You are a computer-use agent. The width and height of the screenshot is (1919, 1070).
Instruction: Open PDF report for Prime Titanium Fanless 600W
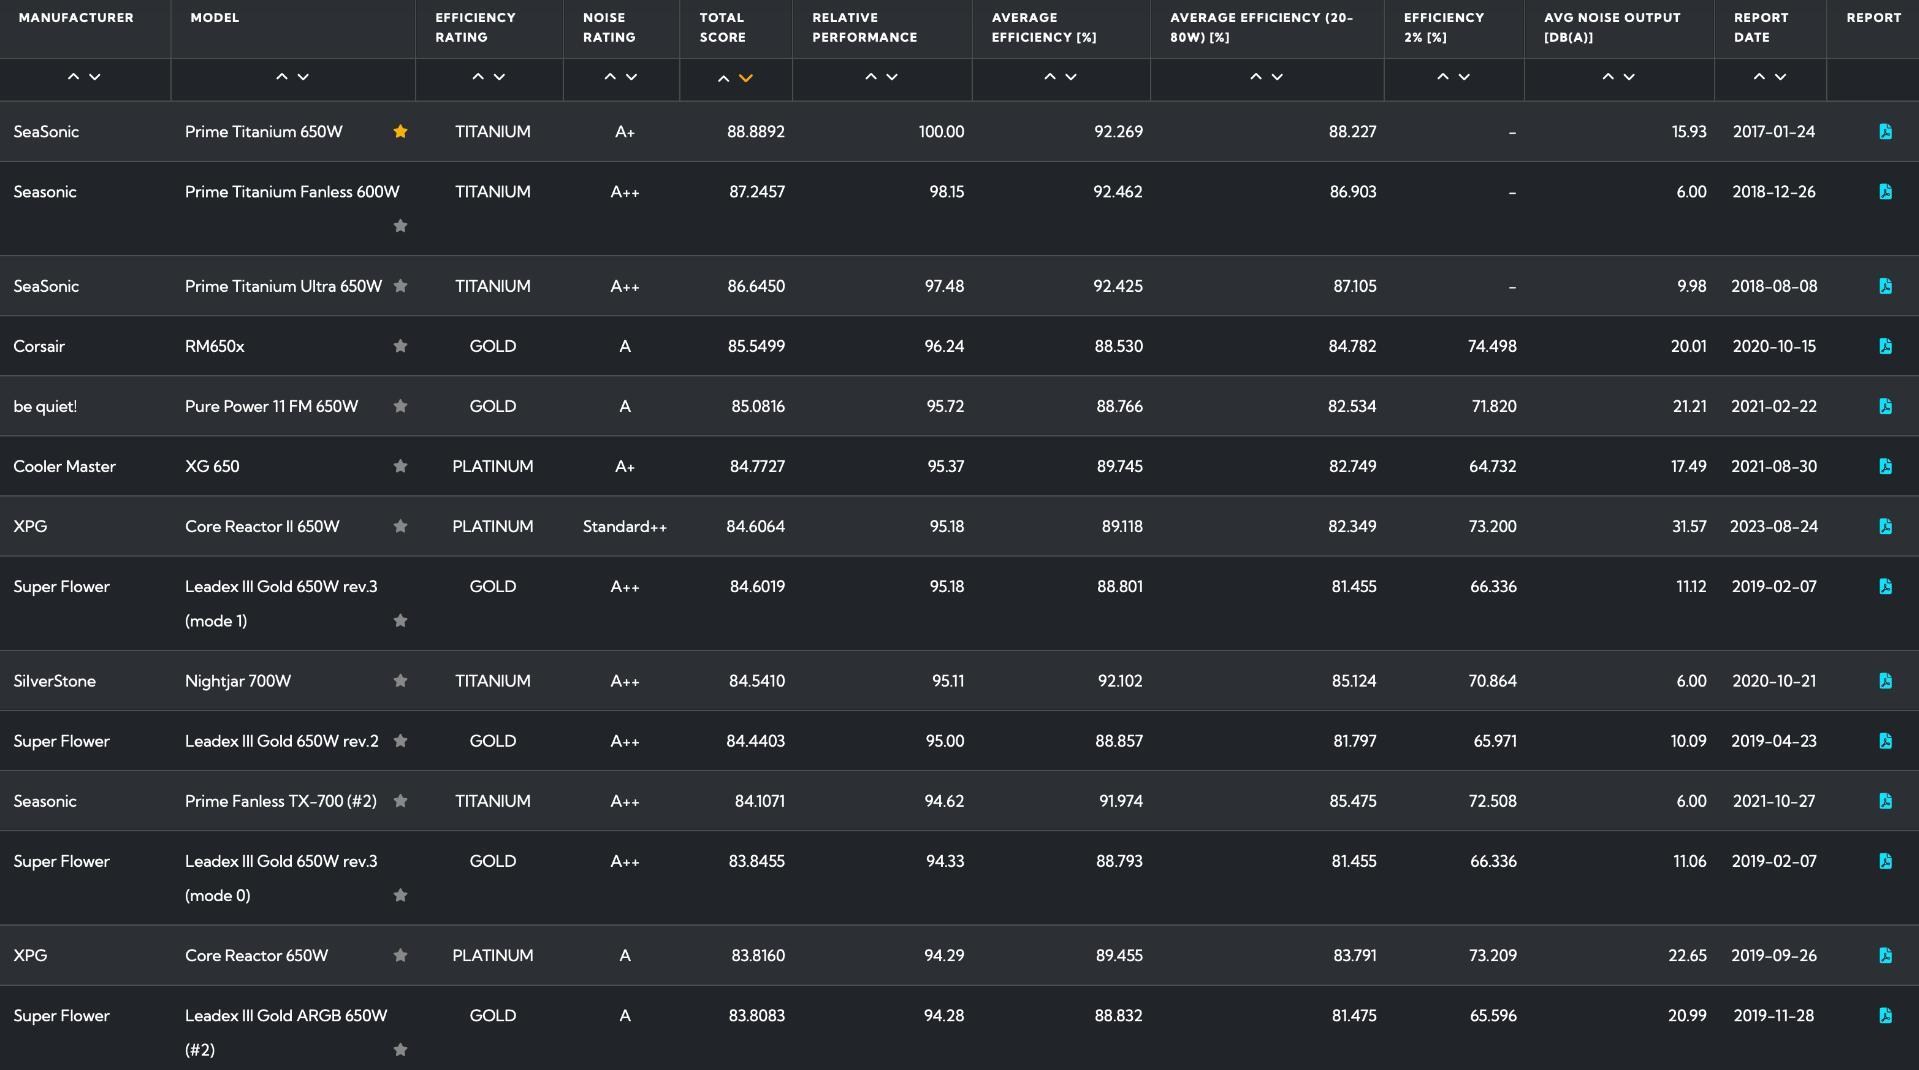[1885, 192]
